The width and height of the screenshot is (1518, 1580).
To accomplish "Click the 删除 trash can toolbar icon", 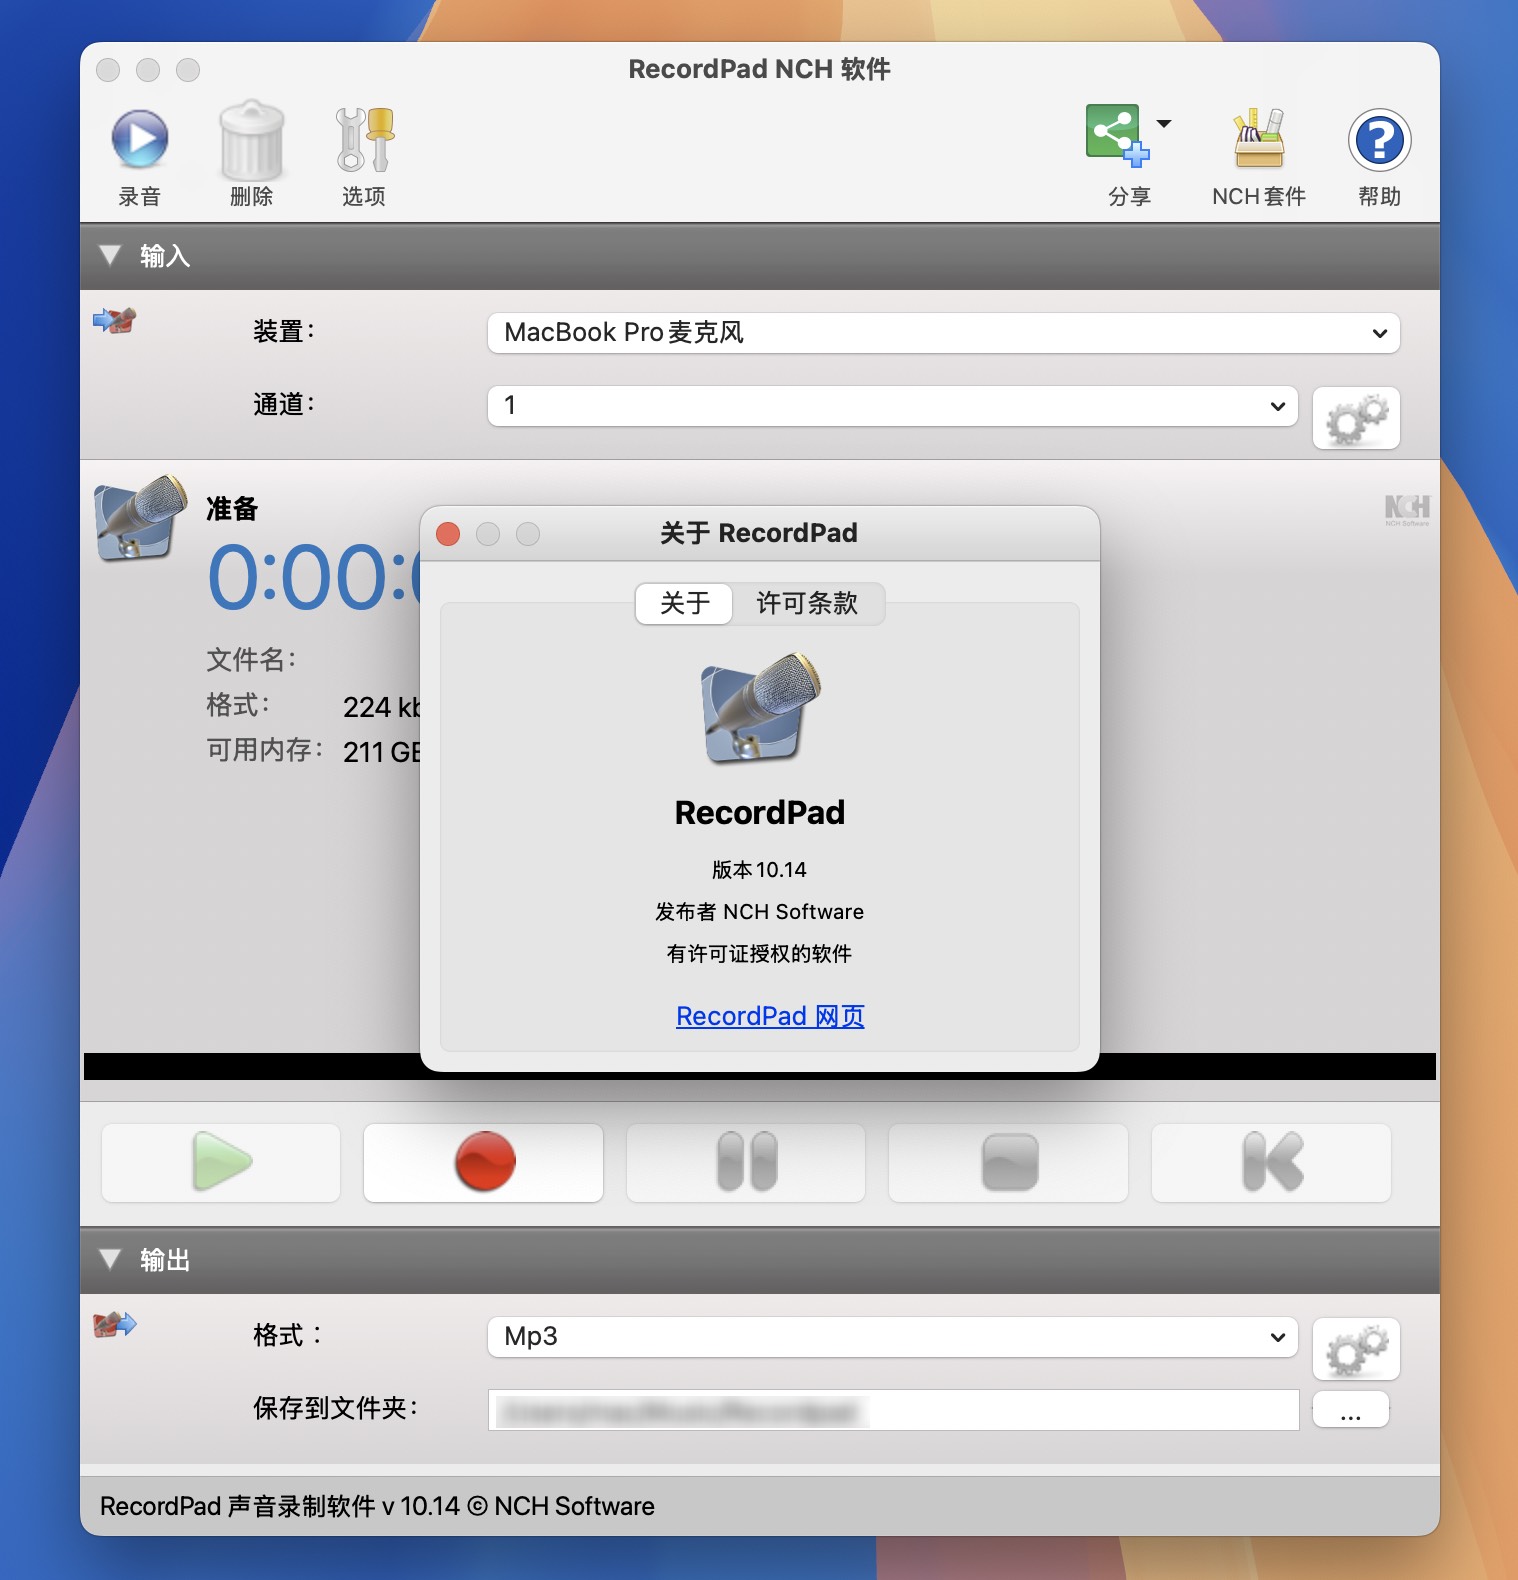I will coord(251,139).
